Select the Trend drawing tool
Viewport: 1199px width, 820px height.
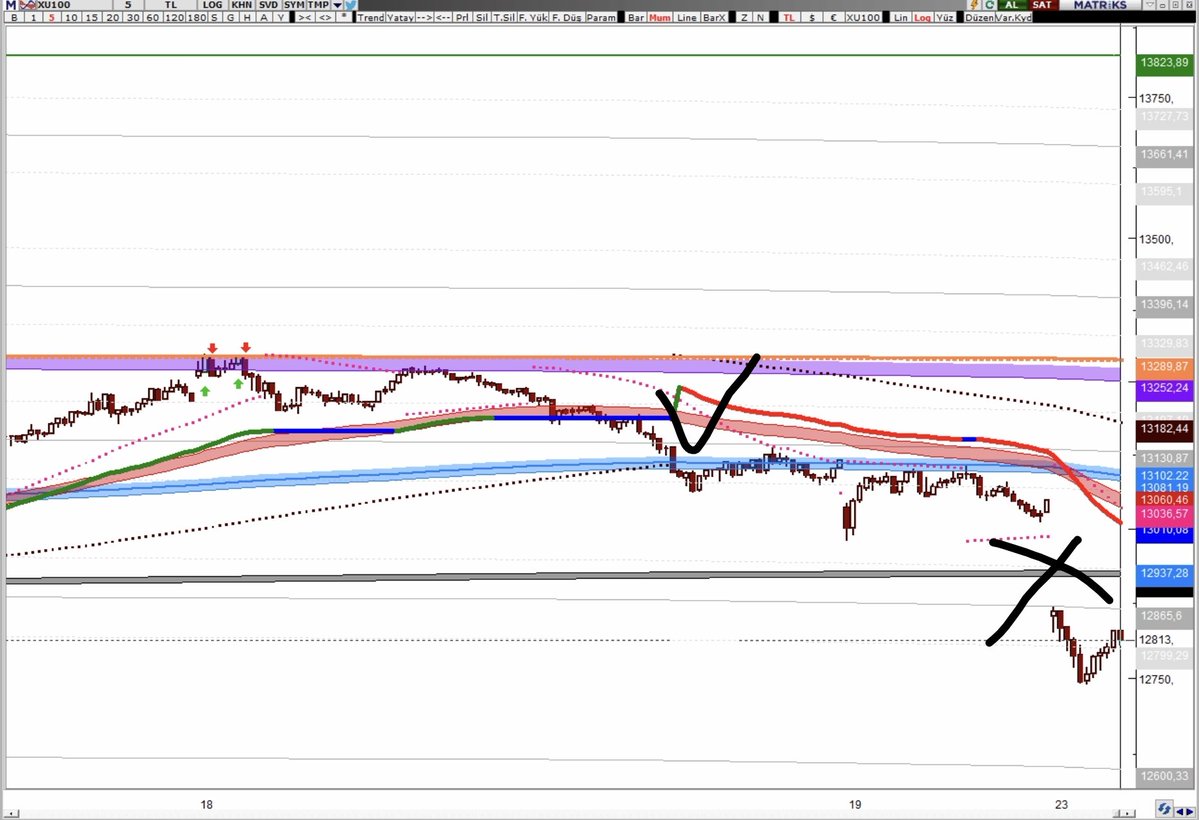pyautogui.click(x=371, y=17)
